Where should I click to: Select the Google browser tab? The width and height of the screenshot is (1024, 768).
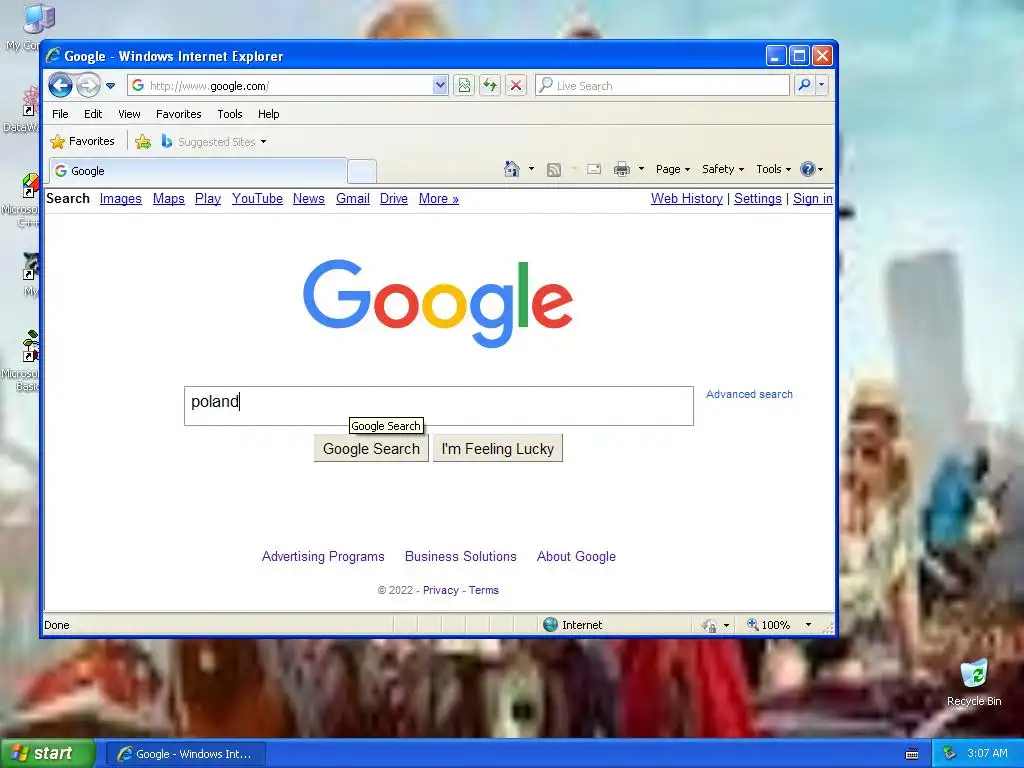(198, 171)
